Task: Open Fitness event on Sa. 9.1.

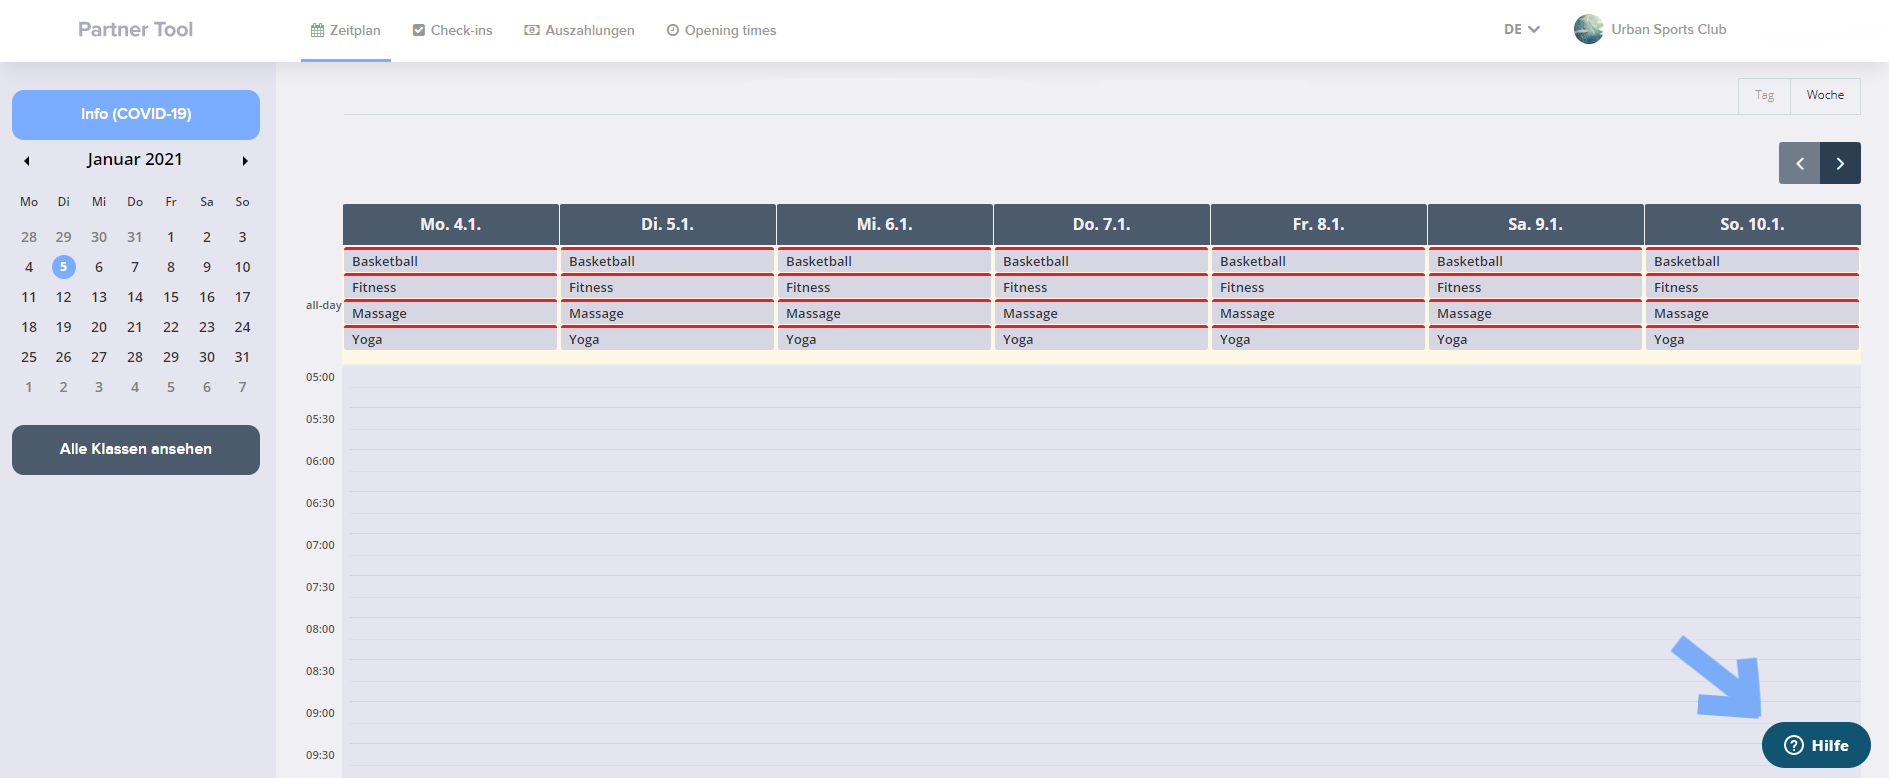Action: 1535,287
